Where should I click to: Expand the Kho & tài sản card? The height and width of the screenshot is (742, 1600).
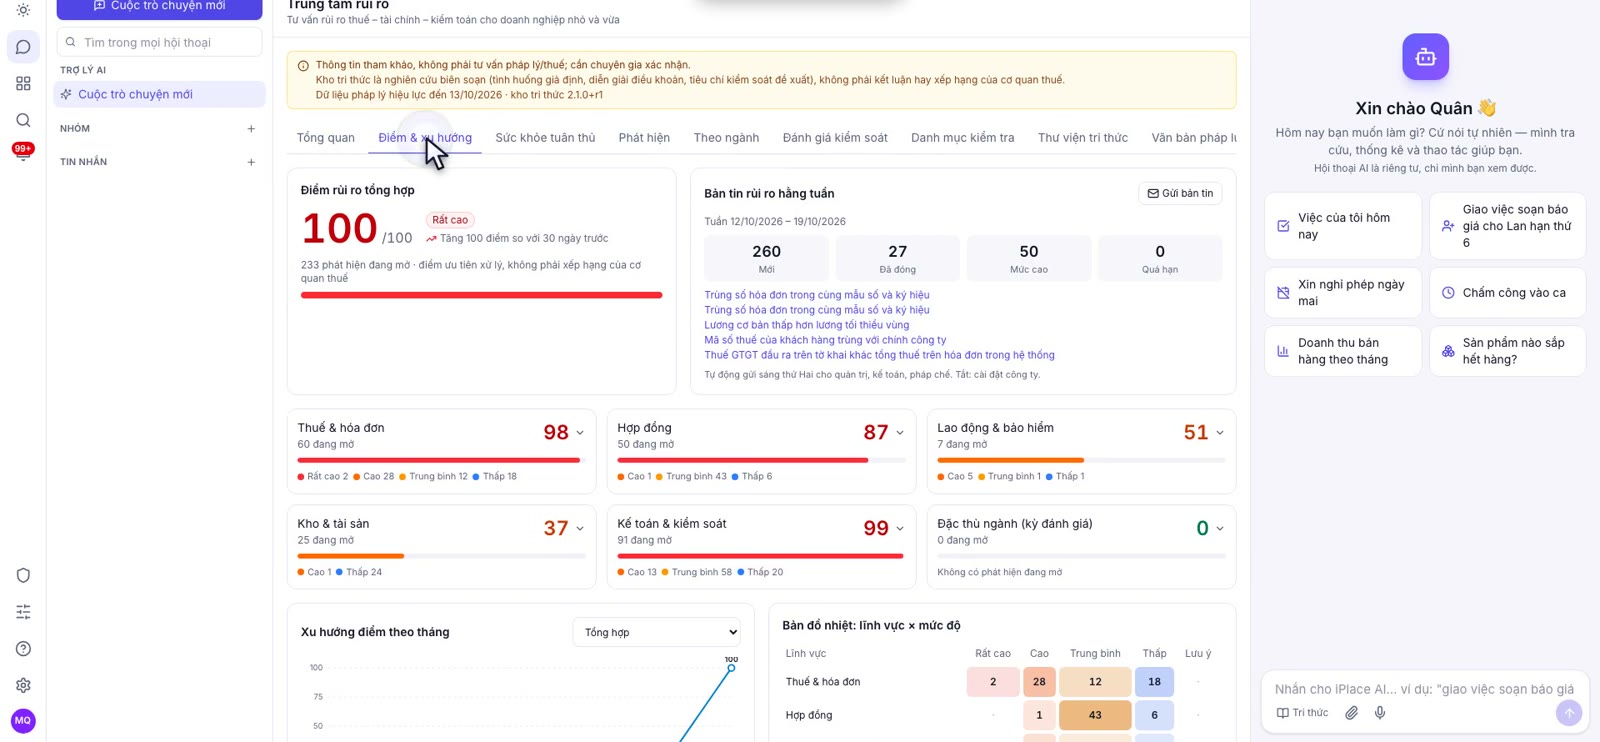(579, 529)
